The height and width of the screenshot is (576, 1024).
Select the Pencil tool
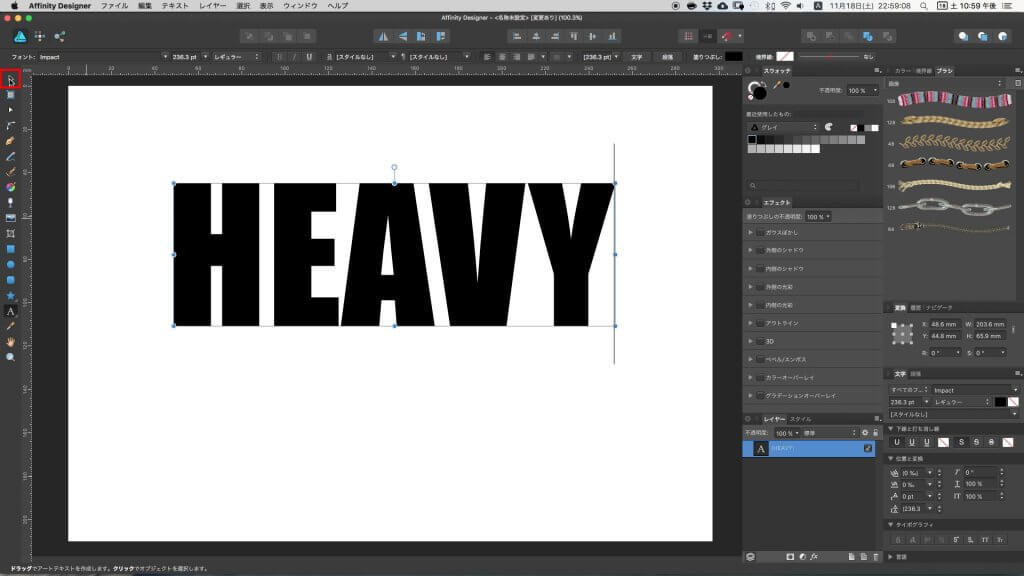10,157
